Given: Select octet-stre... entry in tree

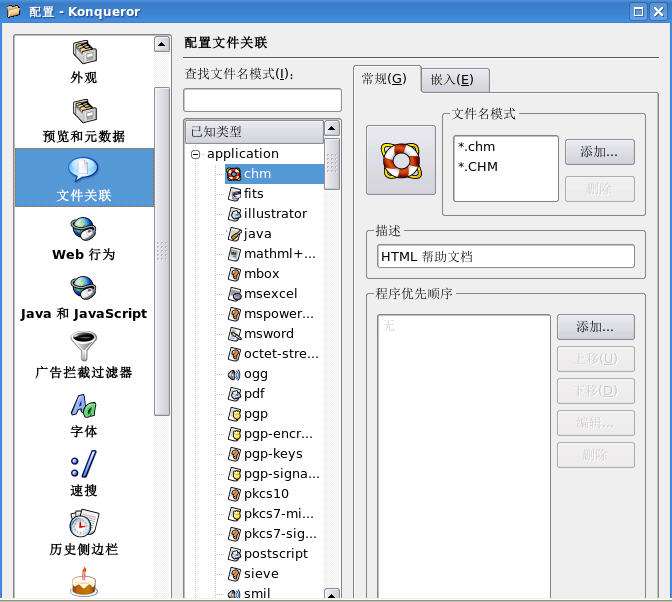Looking at the screenshot, I should point(281,354).
